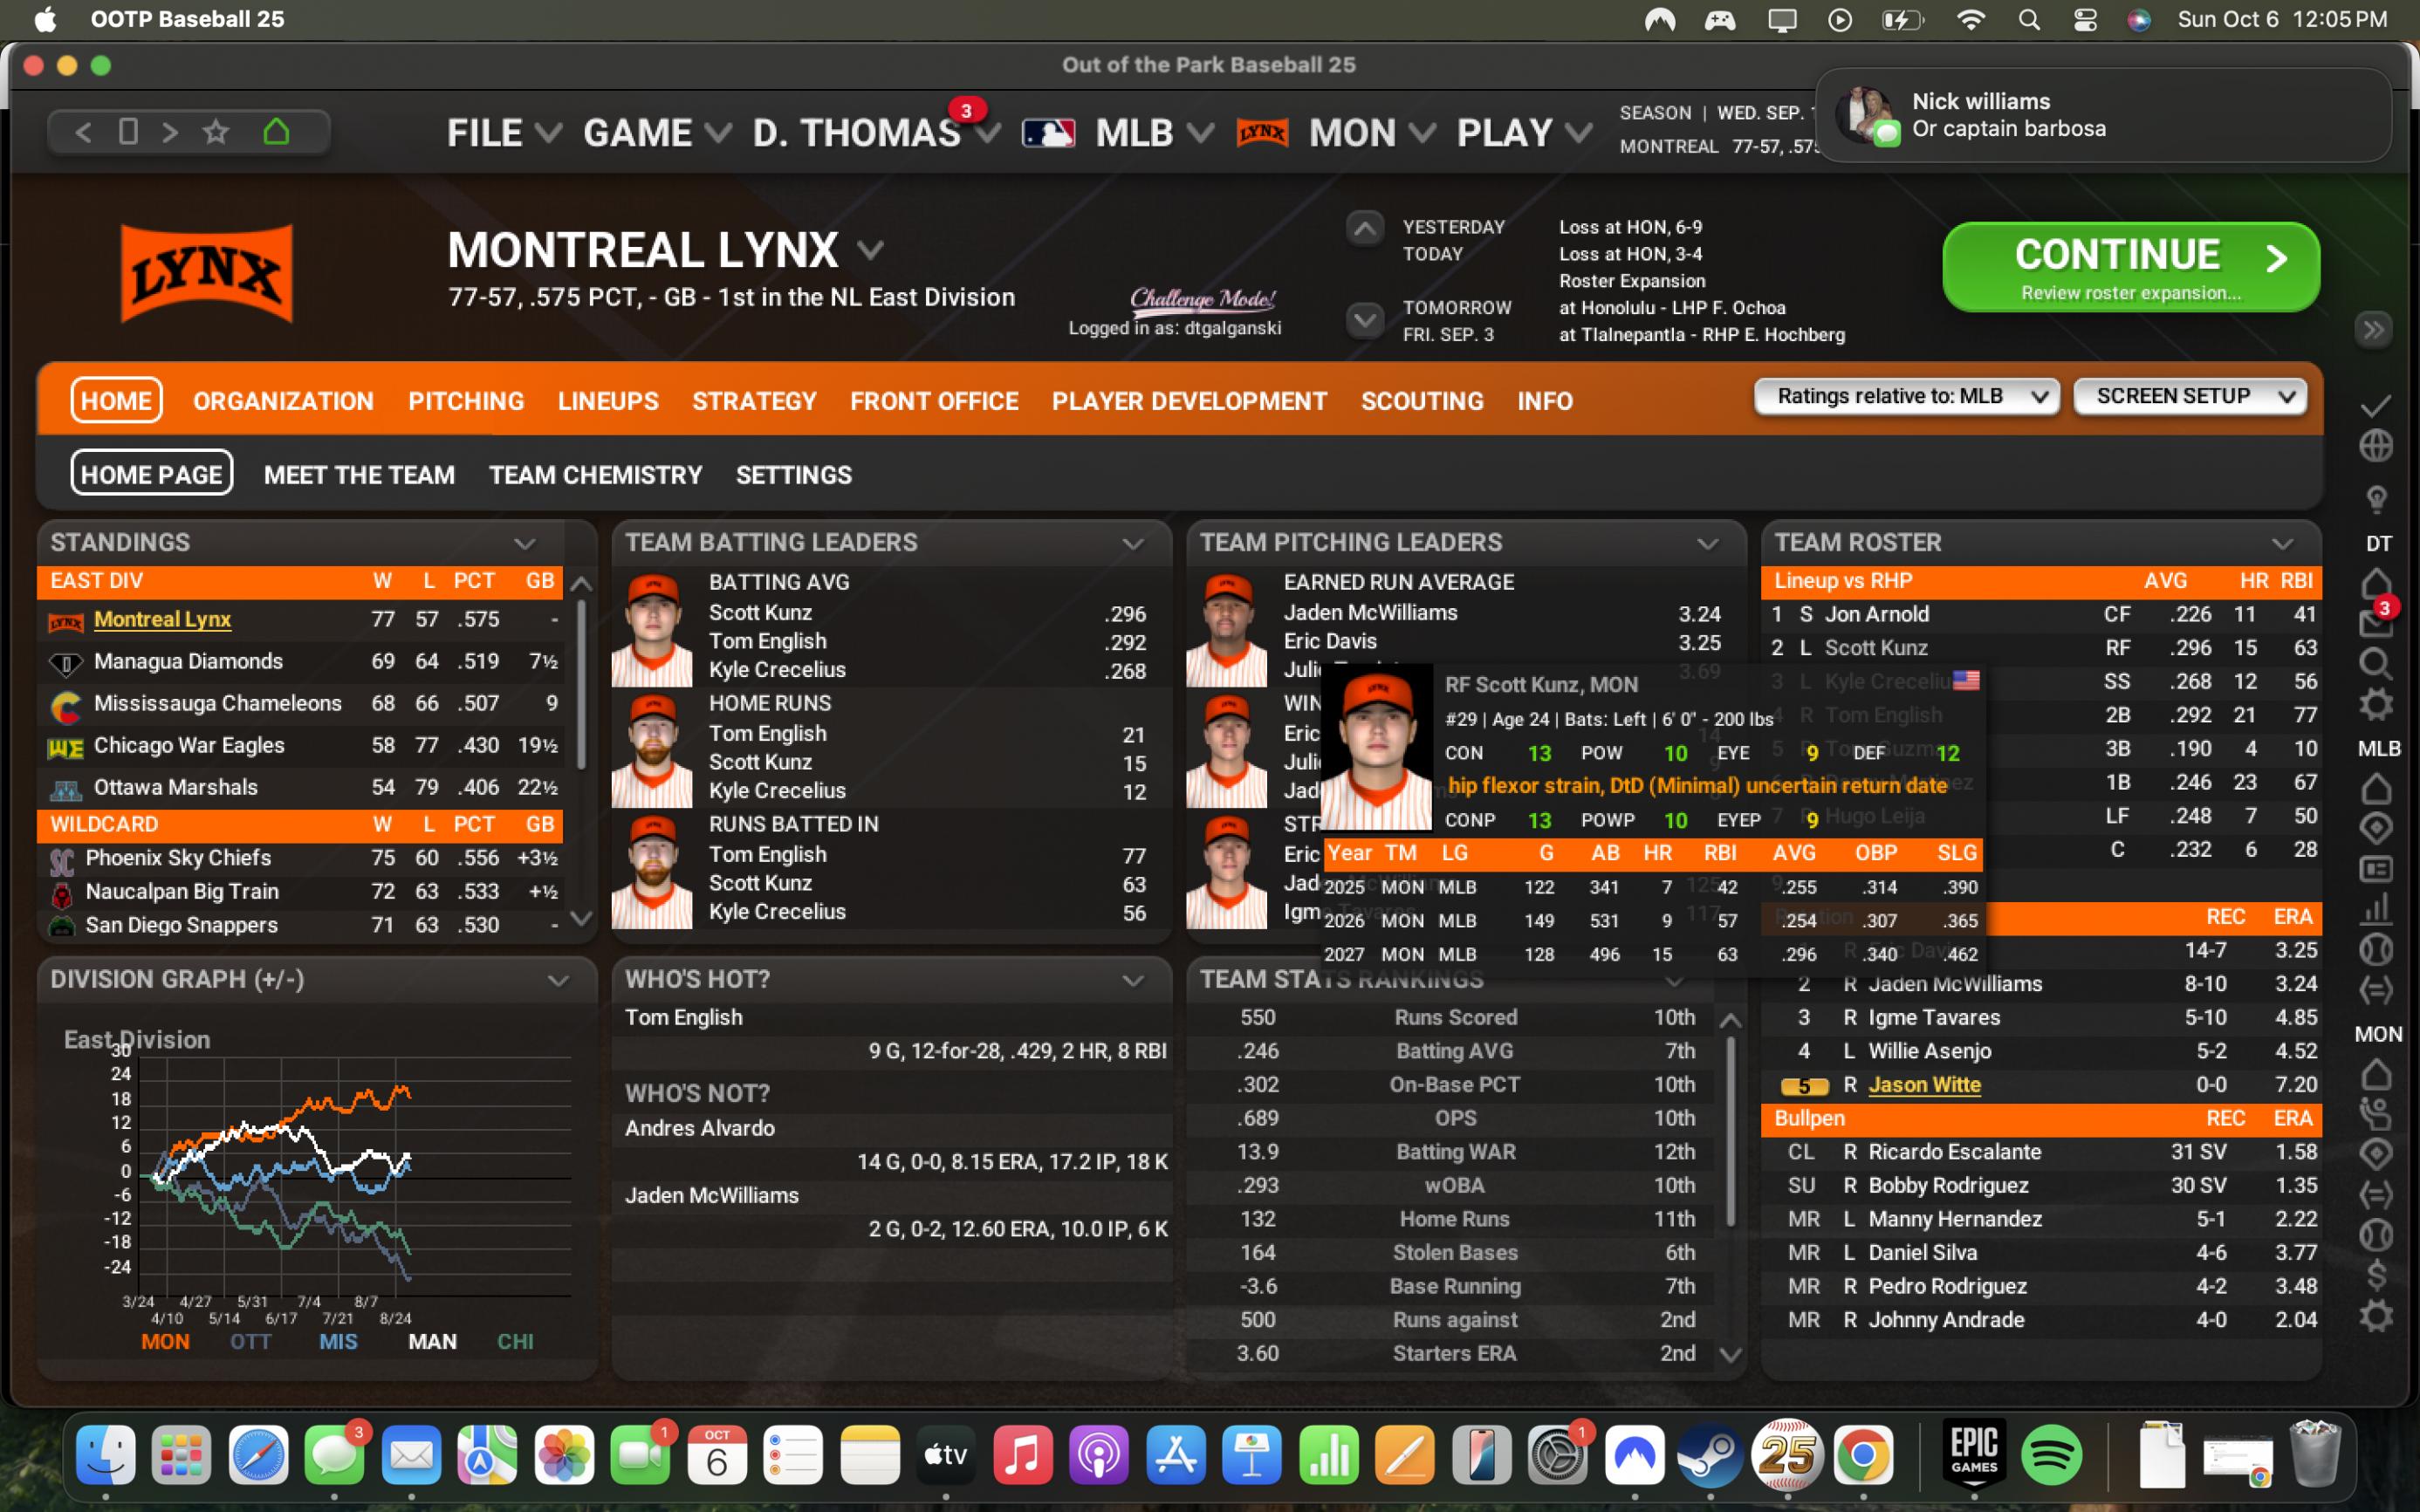
Task: Click the magnifier search icon in sidebar
Action: point(2376,664)
